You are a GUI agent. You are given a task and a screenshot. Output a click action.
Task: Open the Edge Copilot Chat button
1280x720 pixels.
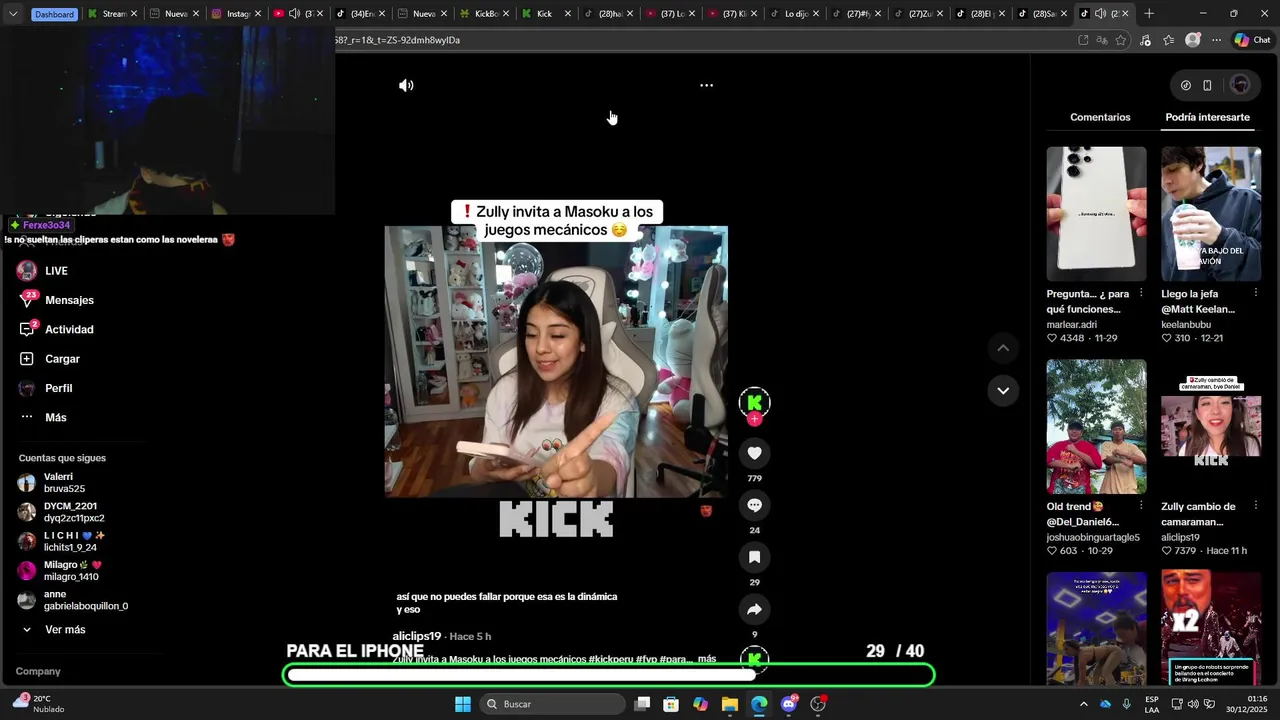point(1252,40)
